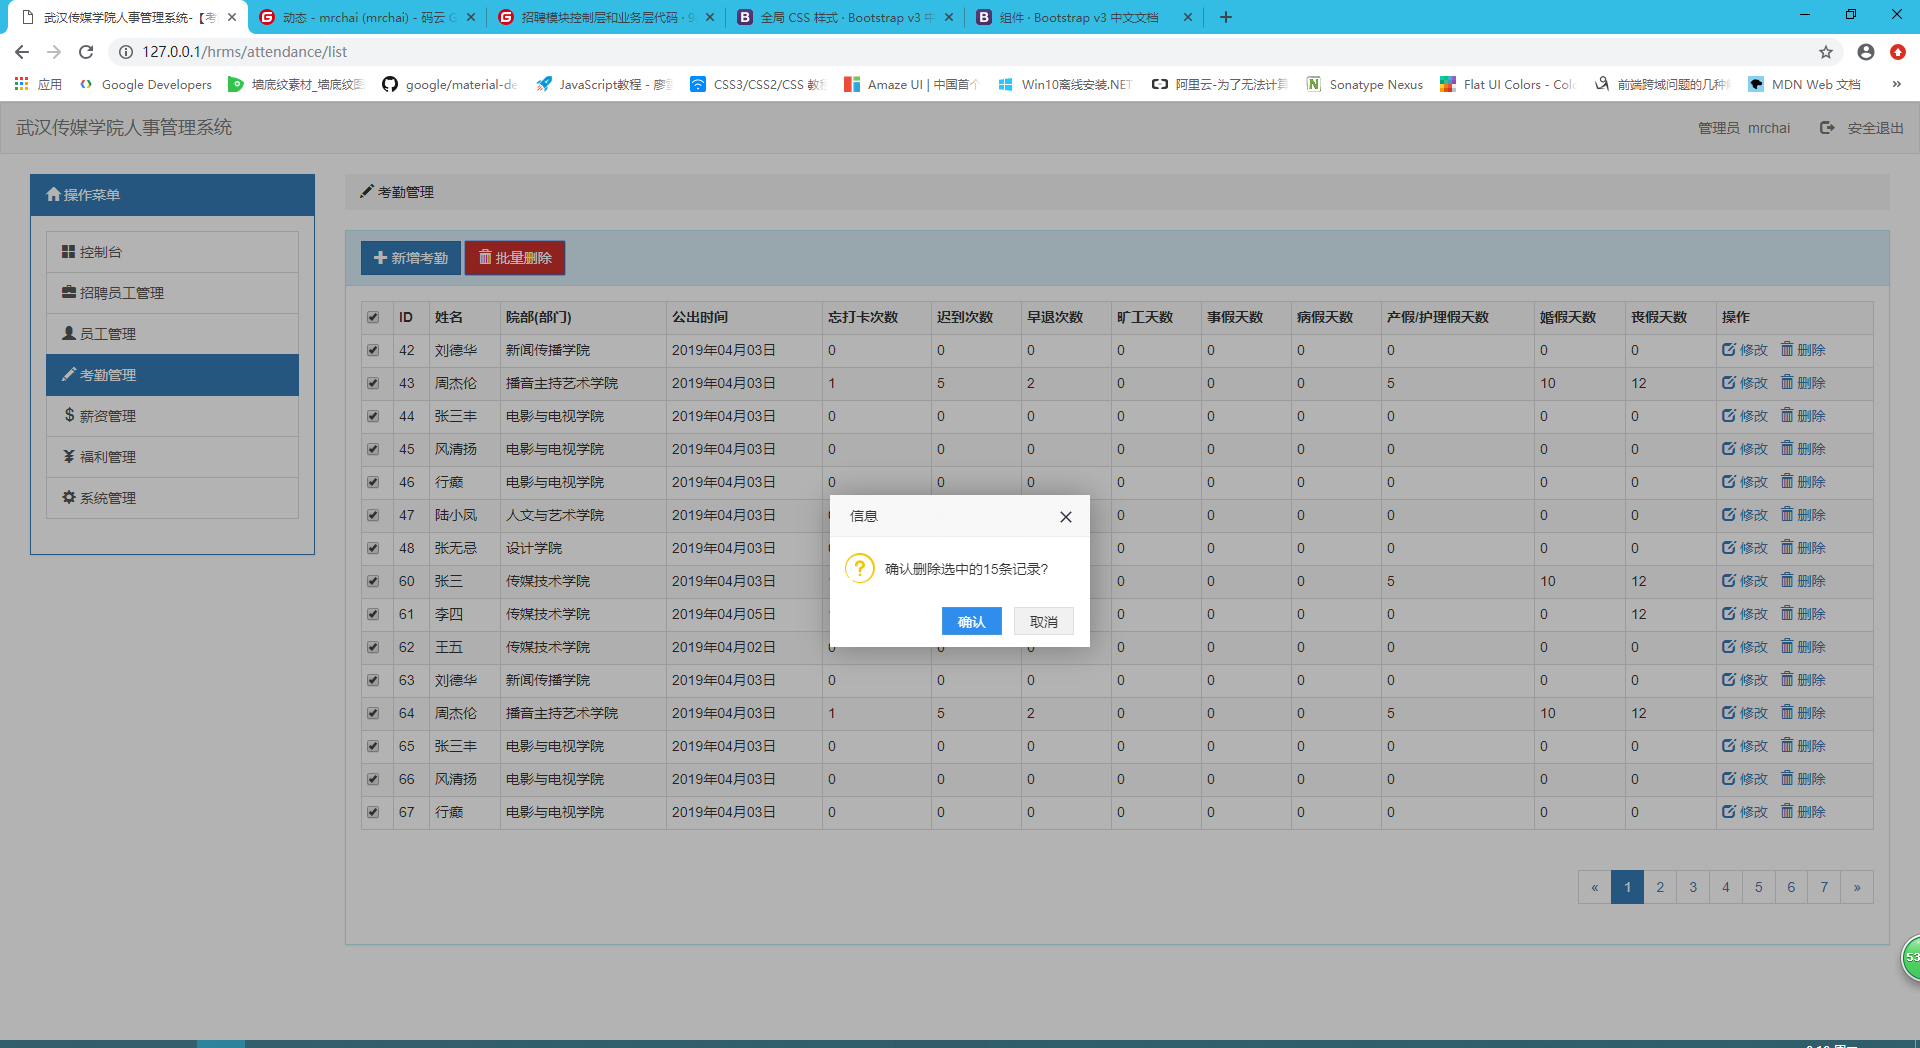Open 考勤管理 menu item
The image size is (1920, 1048).
(x=172, y=375)
